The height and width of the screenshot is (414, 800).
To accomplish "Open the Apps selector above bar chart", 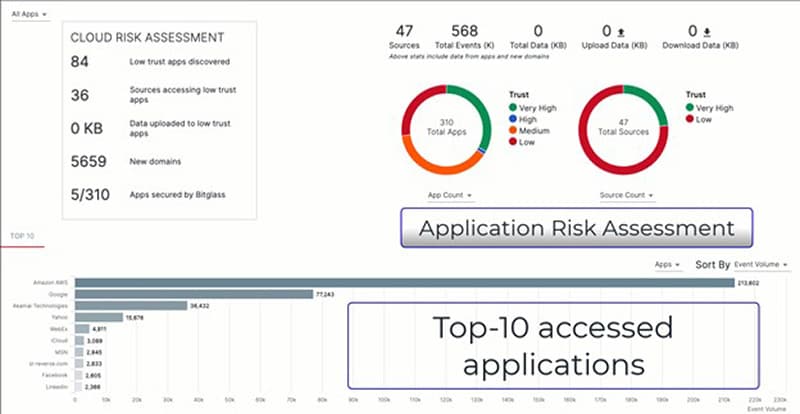I will 667,265.
